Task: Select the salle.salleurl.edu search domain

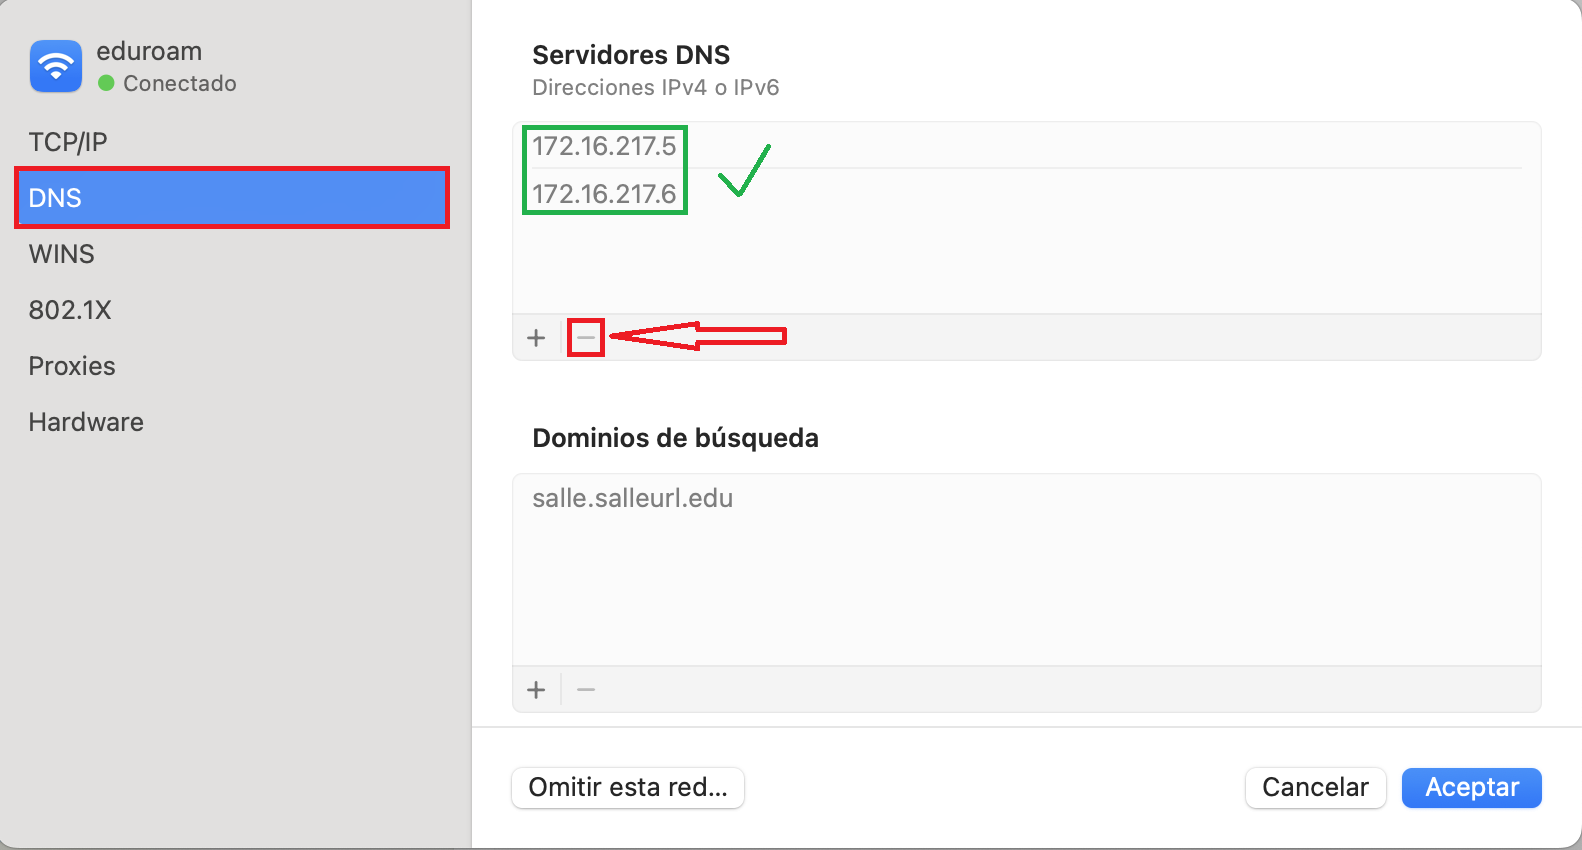Action: tap(632, 498)
